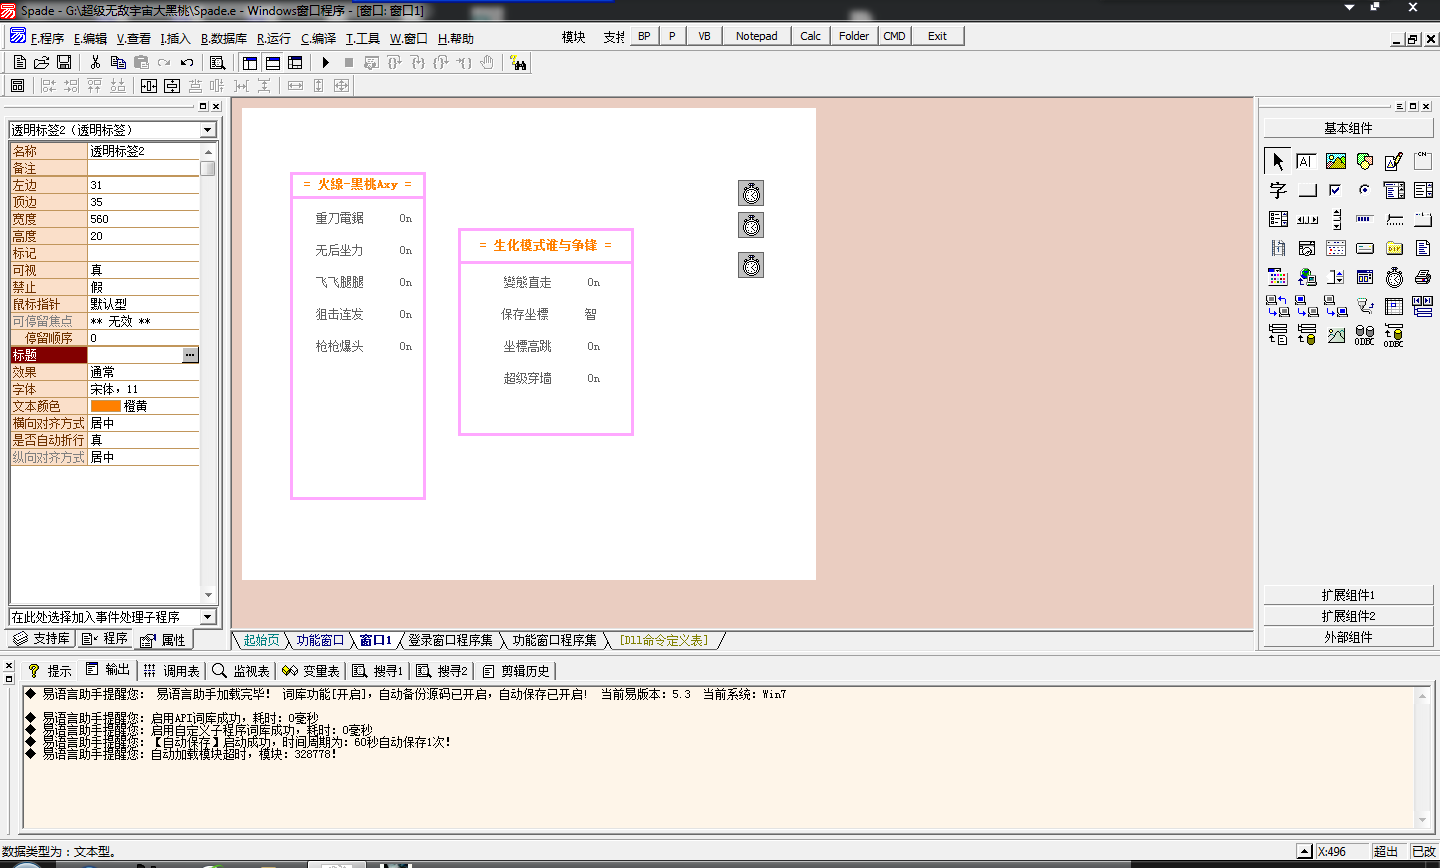Center component horizontally using alignment icon
1440x868 pixels.
click(x=149, y=86)
